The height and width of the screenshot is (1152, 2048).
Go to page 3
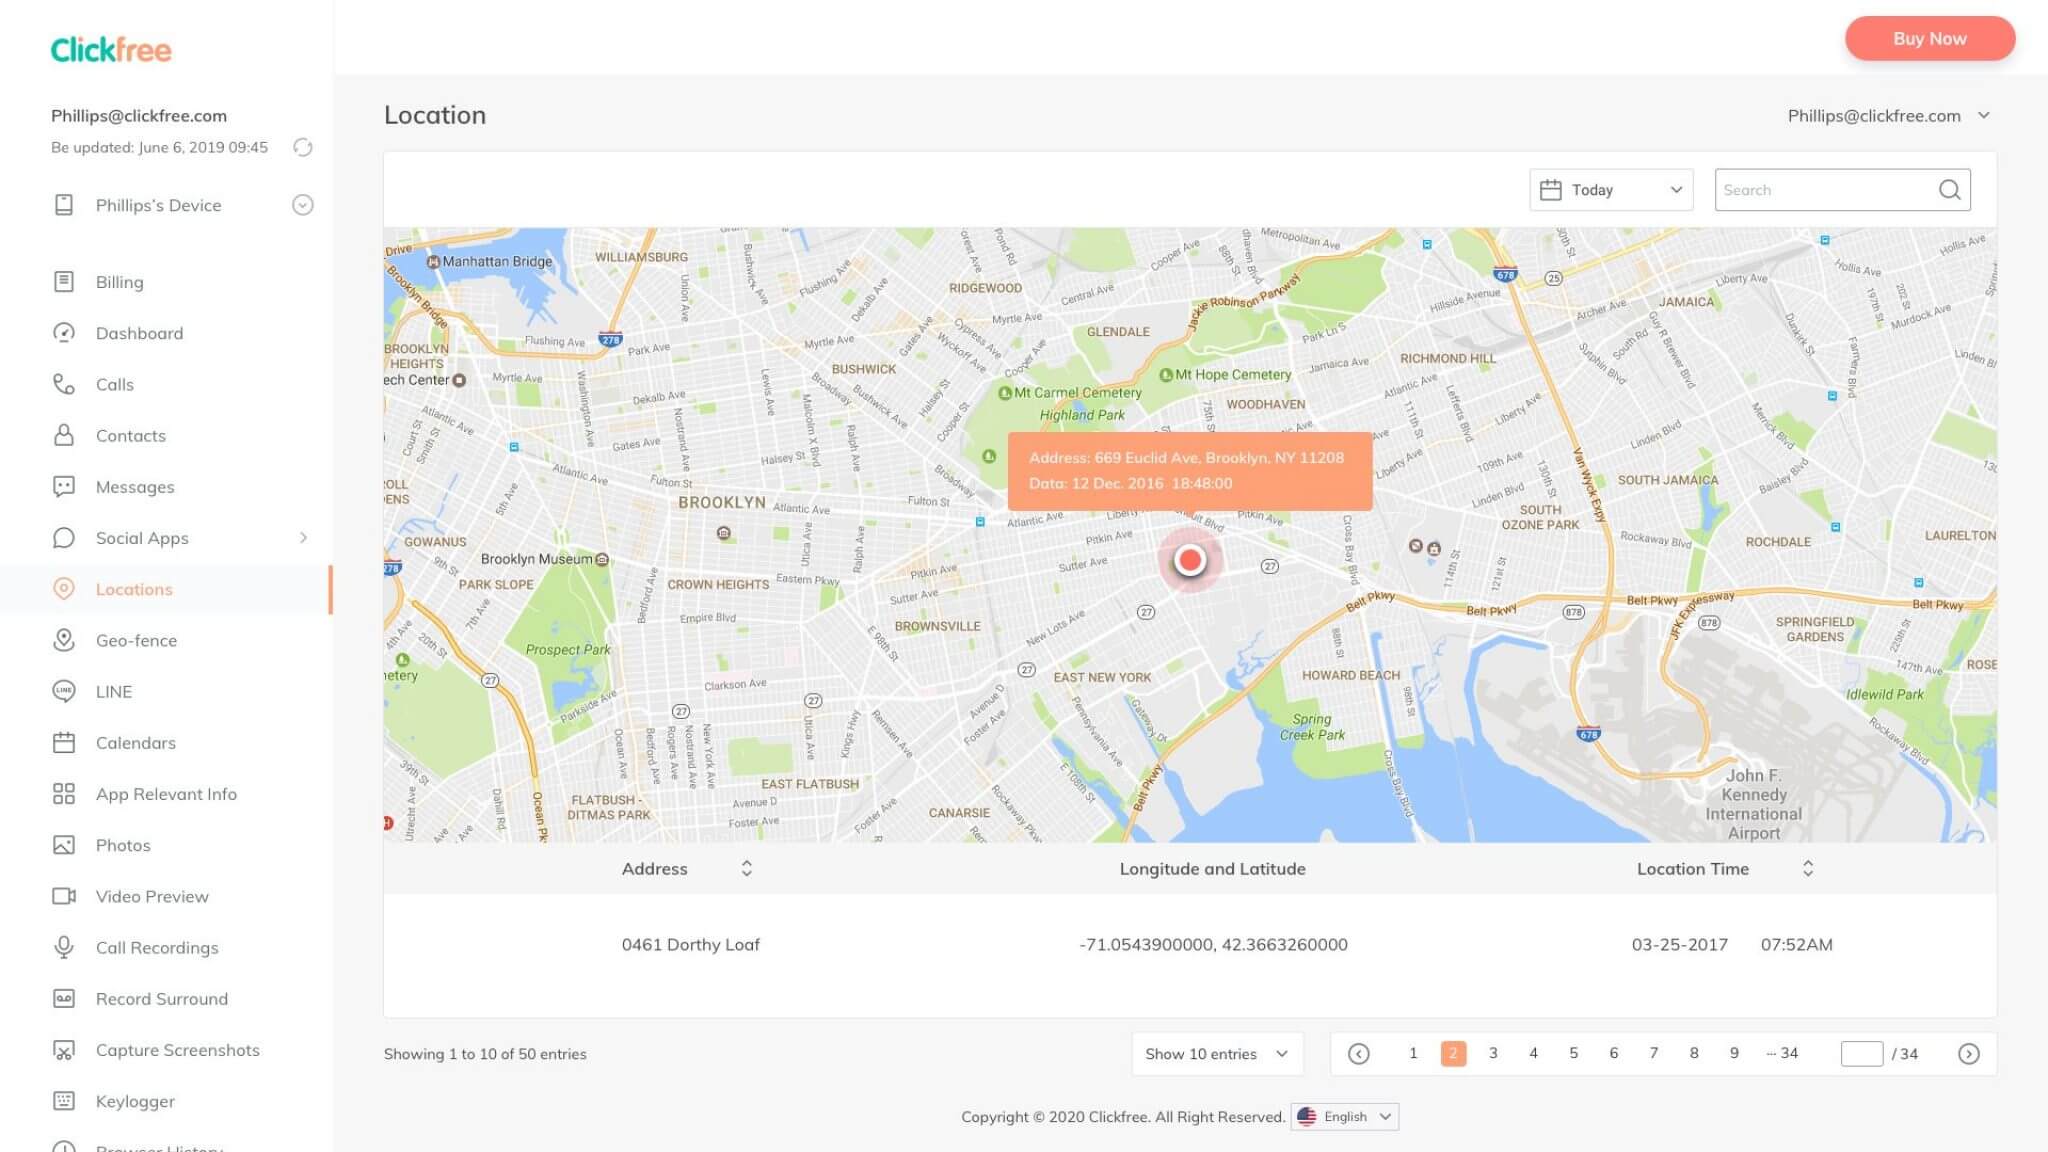click(x=1493, y=1053)
